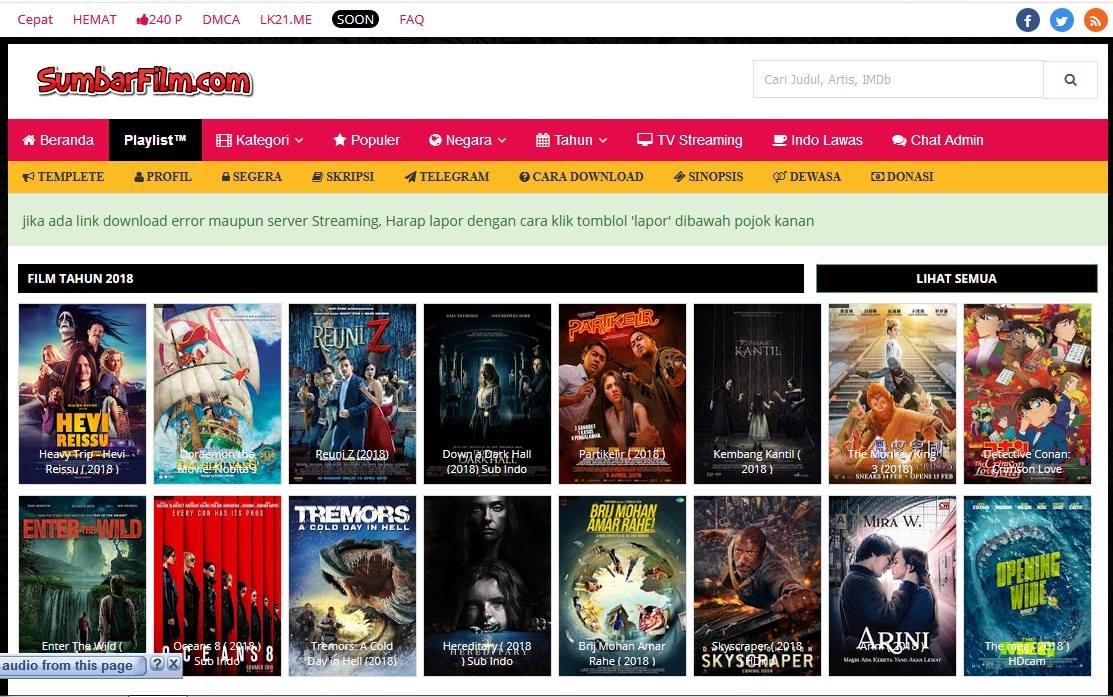Image resolution: width=1113 pixels, height=697 pixels.
Task: Open the TV Streaming menu item
Action: pyautogui.click(x=689, y=140)
